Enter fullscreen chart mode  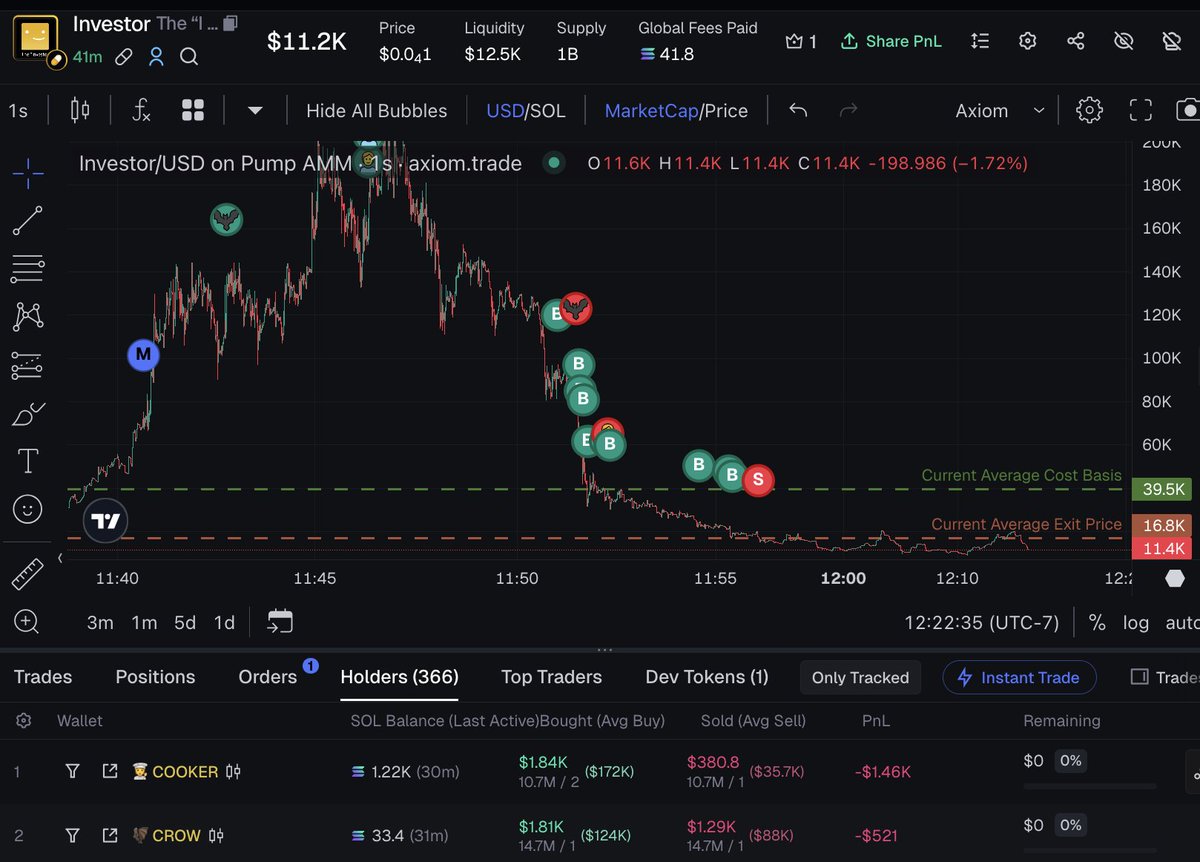coord(1140,110)
